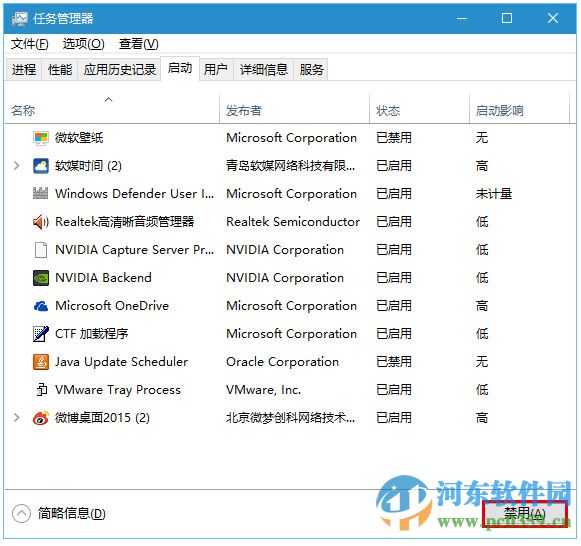Click the 软媒时间 weather icon

point(41,166)
